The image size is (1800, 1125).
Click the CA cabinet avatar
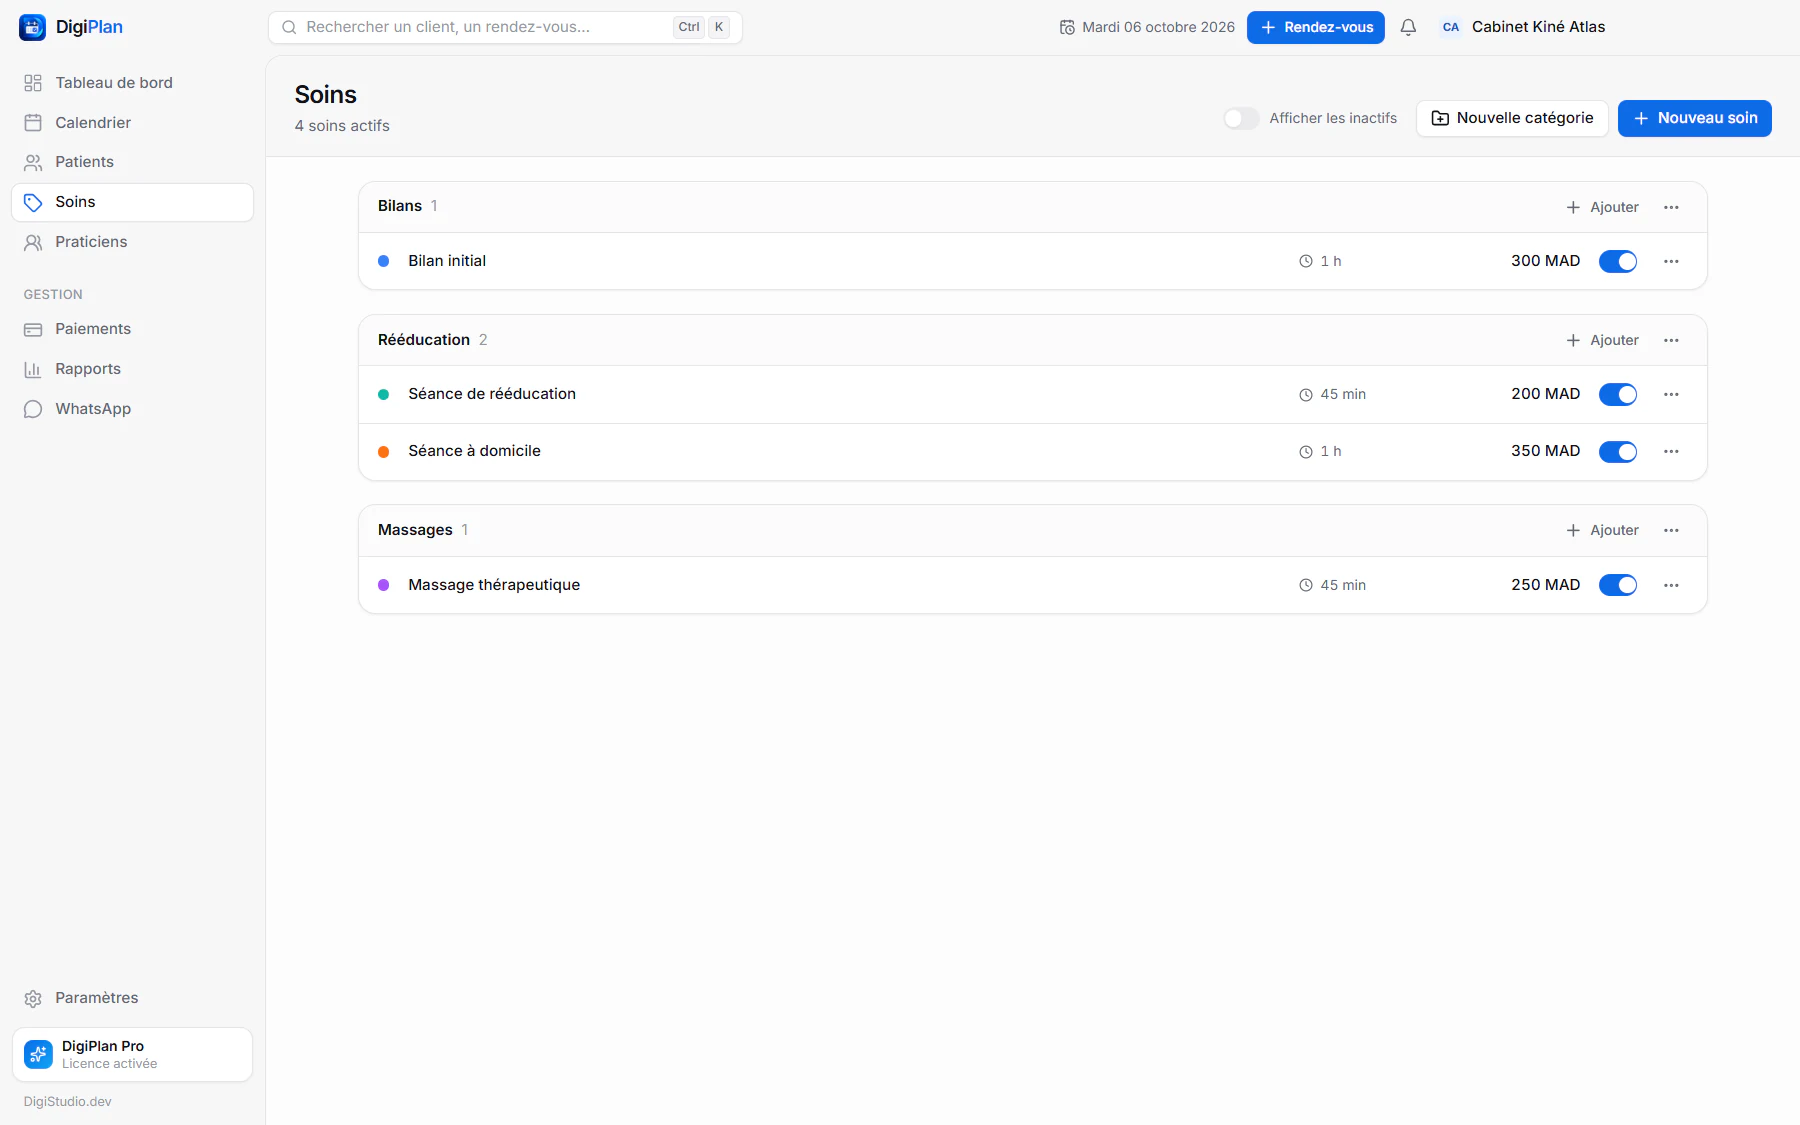pyautogui.click(x=1451, y=27)
